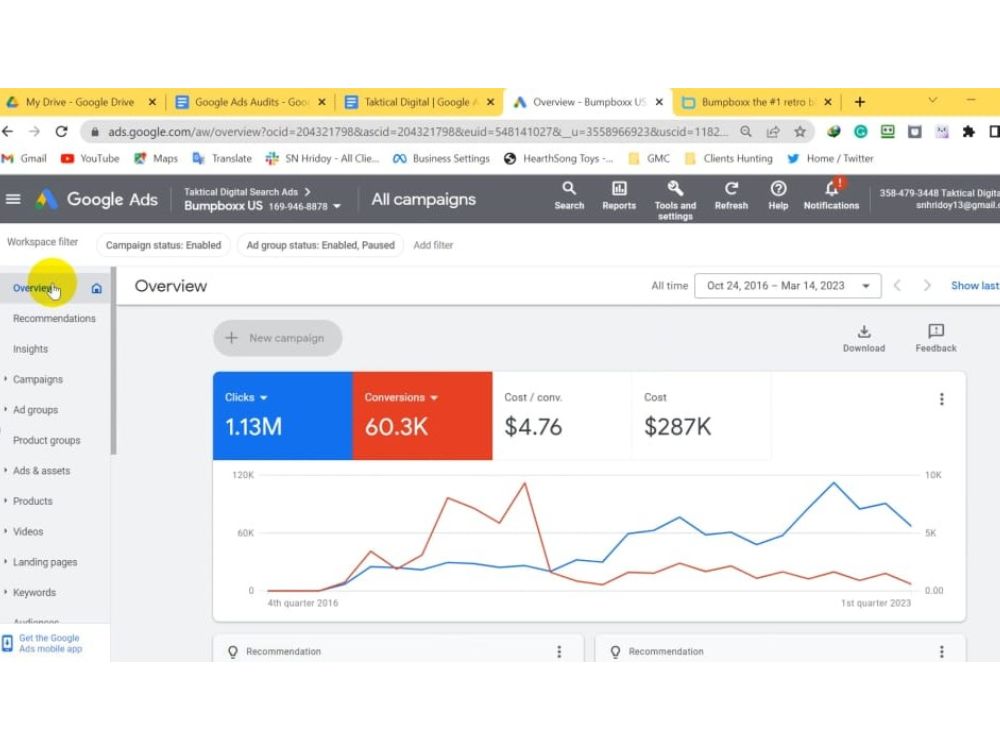1000x750 pixels.
Task: Expand the Products sidebar section
Action: (x=6, y=501)
